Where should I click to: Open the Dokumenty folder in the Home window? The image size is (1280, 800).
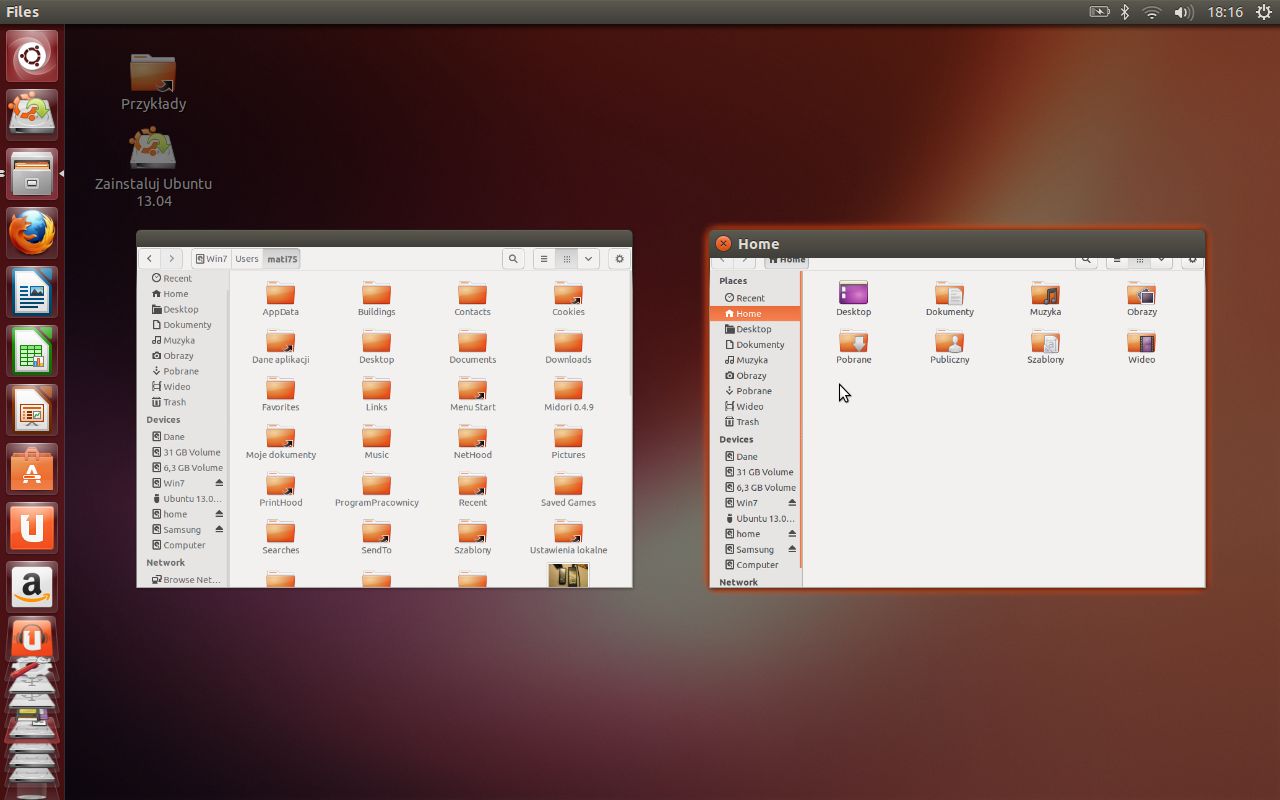tap(949, 299)
